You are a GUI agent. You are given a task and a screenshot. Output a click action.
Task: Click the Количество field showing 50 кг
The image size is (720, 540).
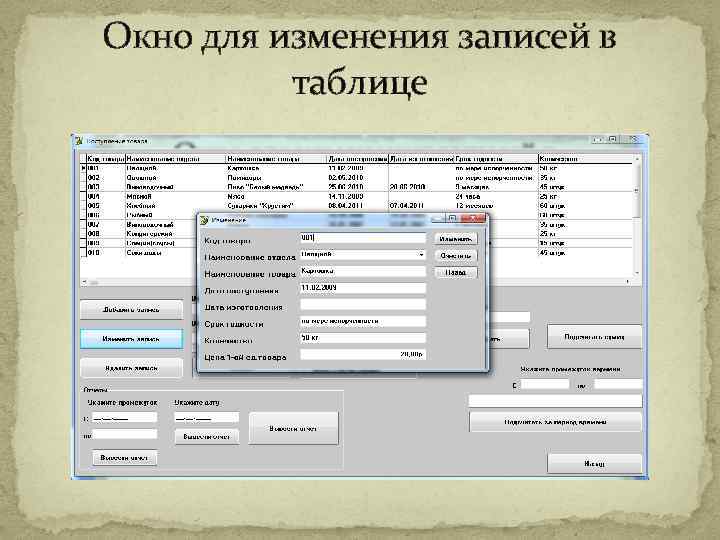tap(363, 338)
